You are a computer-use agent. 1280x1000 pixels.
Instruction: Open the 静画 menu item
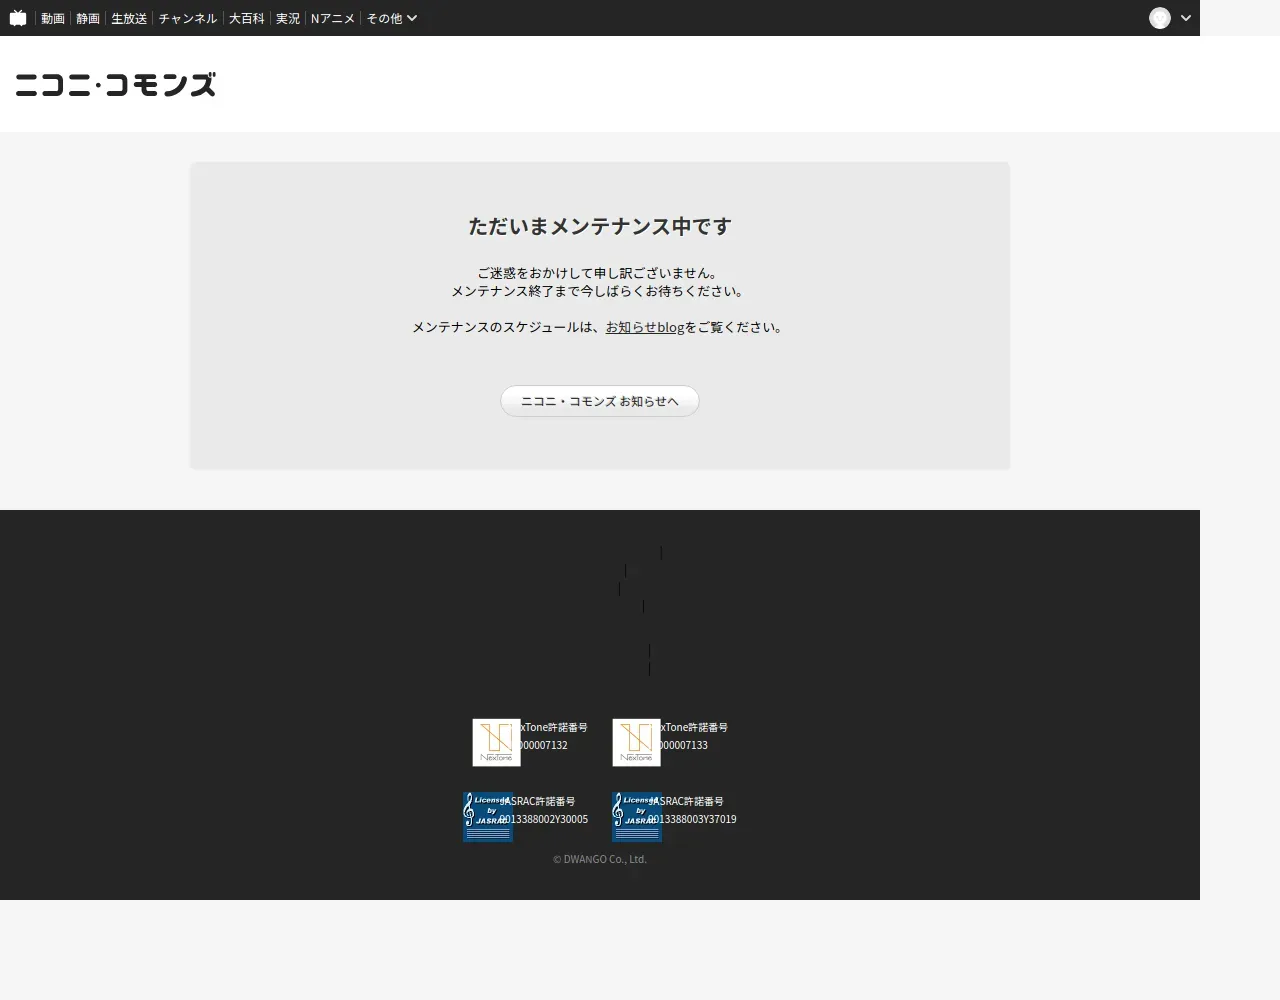pyautogui.click(x=88, y=18)
